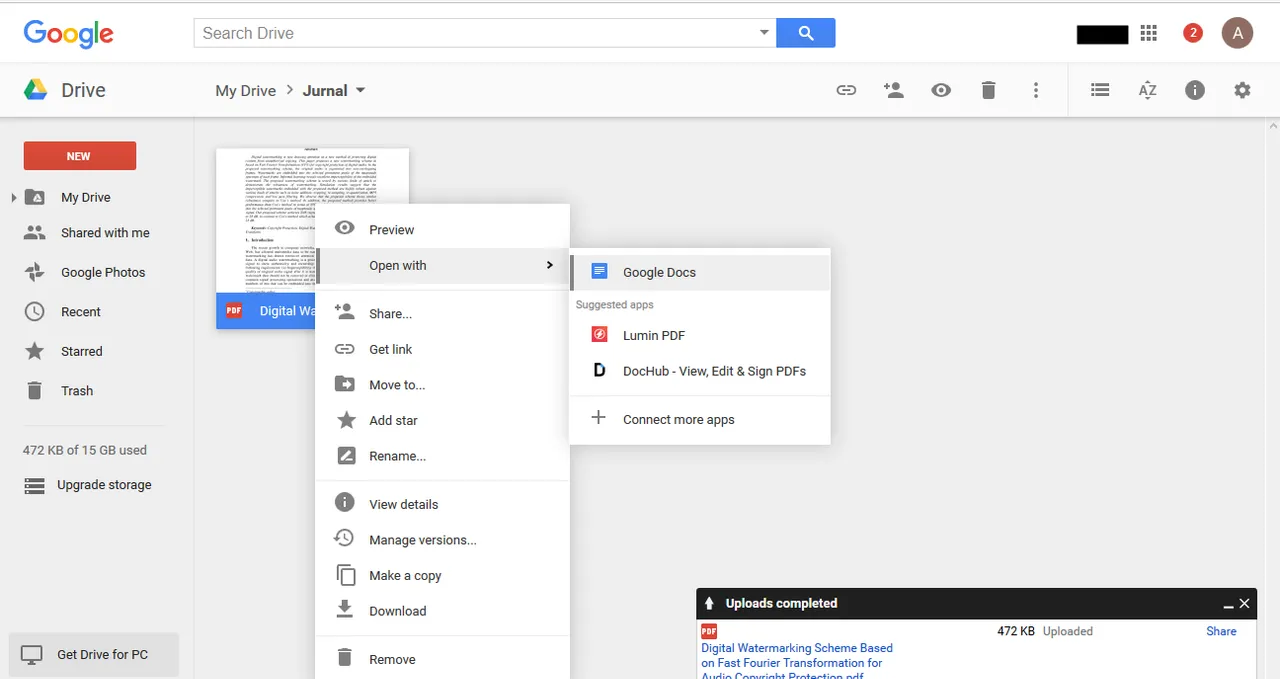Viewport: 1280px width, 679px height.
Task: Open the account avatar A
Action: 1237,33
